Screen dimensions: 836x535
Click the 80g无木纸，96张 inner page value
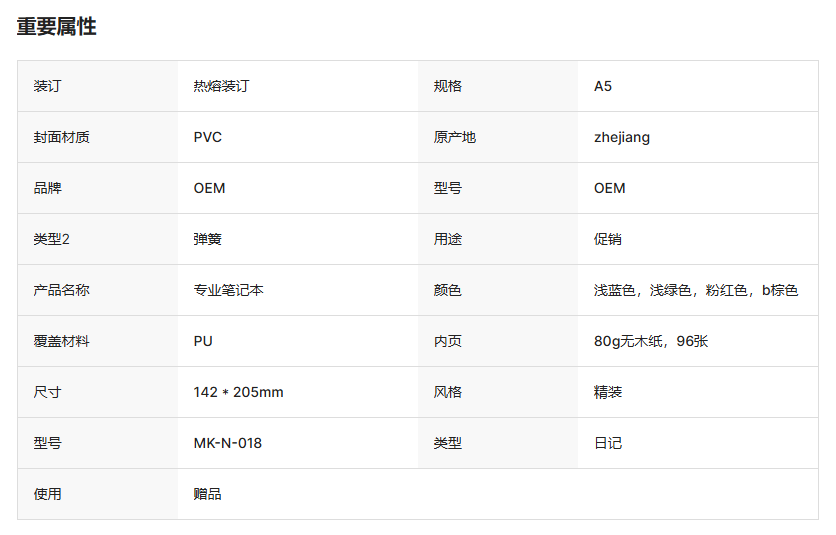(651, 341)
